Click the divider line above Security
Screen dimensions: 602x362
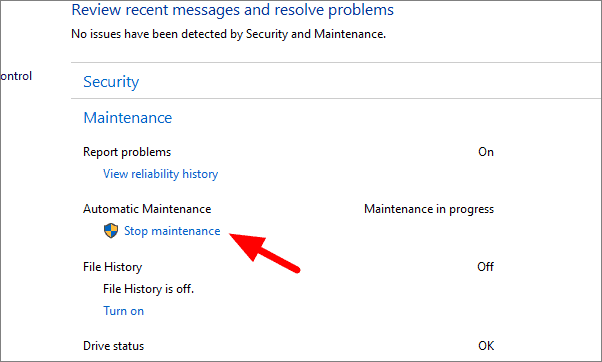336,63
